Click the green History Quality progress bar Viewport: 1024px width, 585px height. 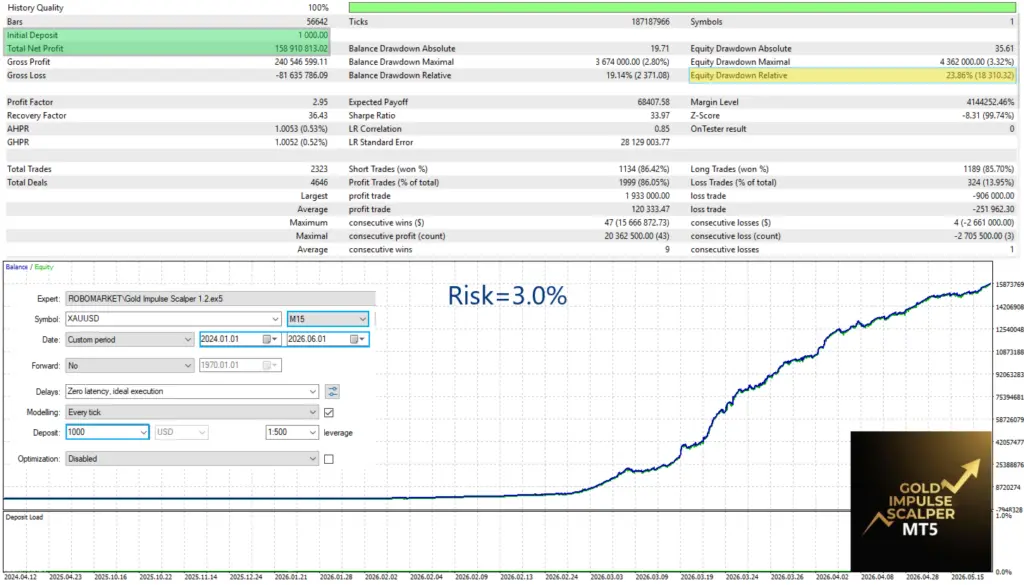pos(682,8)
